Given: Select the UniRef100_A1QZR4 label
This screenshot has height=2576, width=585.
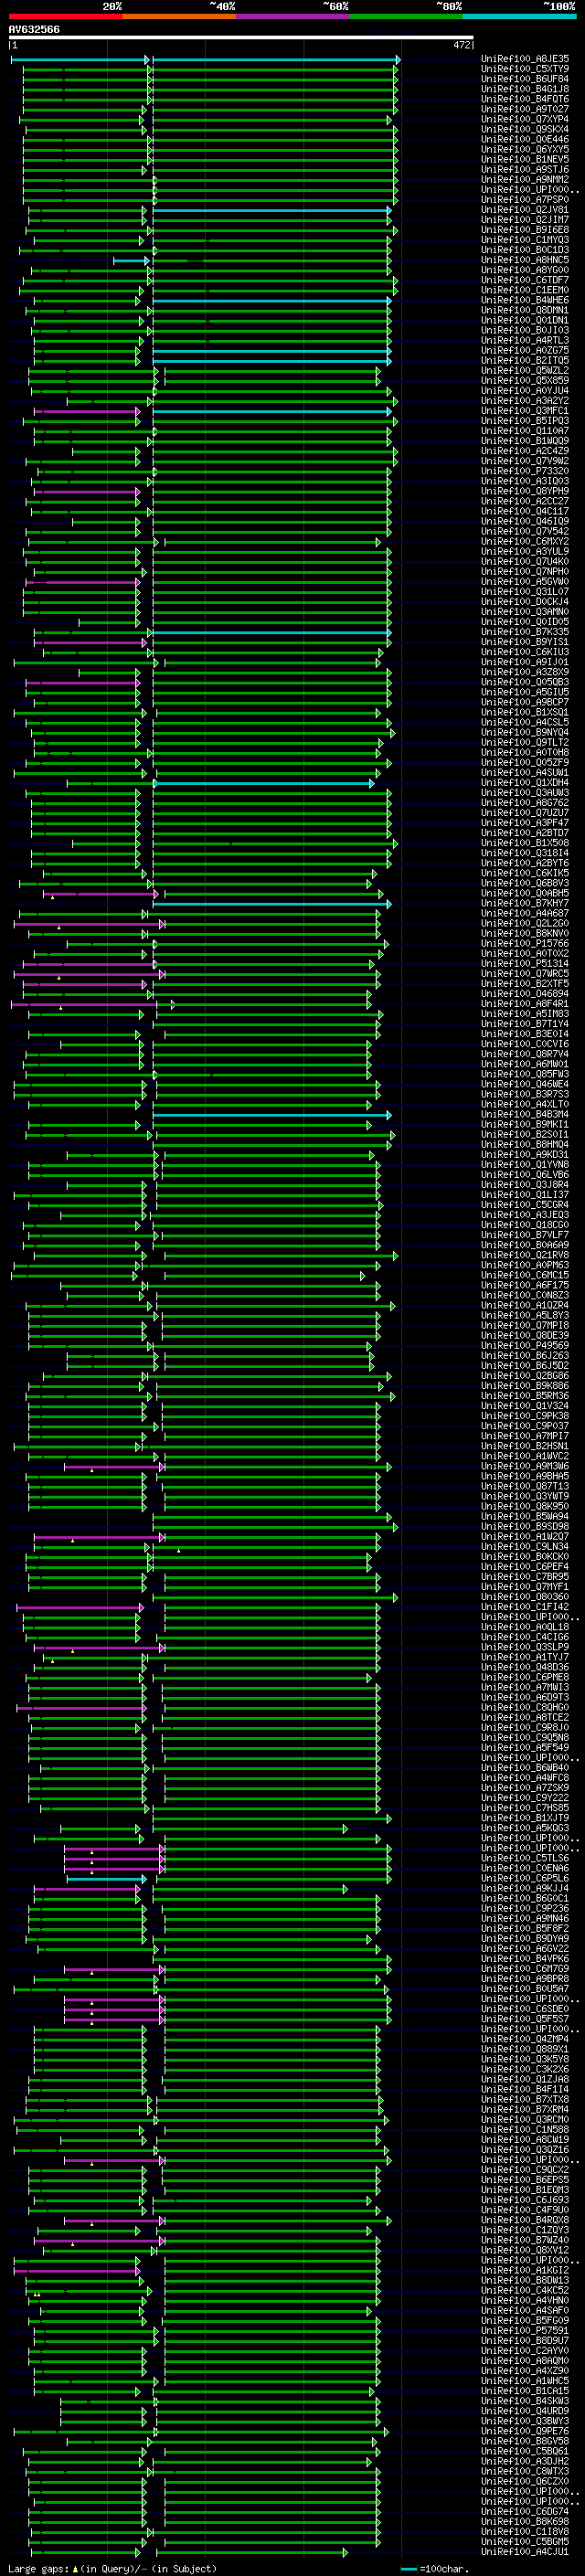Looking at the screenshot, I should (x=525, y=1305).
